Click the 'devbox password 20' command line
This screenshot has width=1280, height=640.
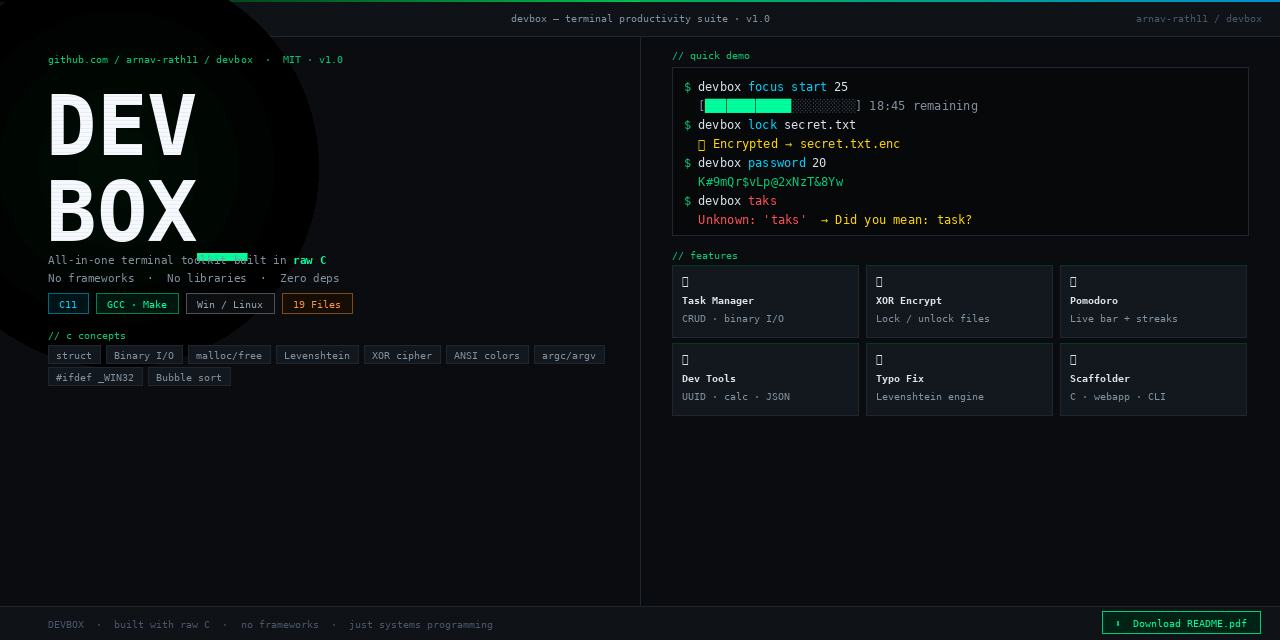tap(755, 163)
